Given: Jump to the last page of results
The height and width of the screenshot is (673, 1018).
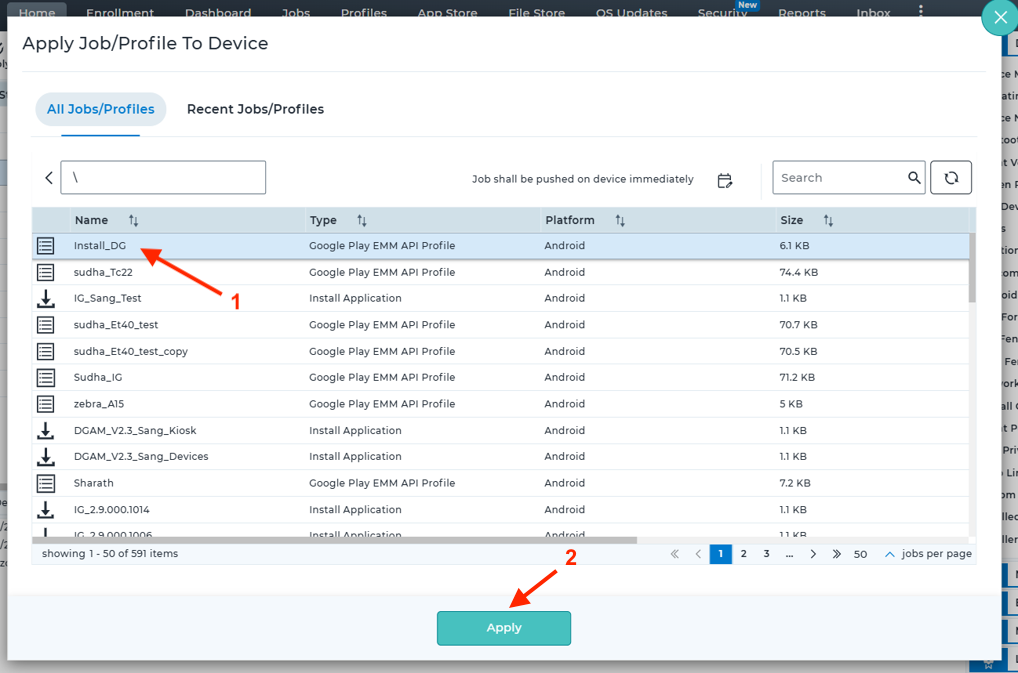Looking at the screenshot, I should pyautogui.click(x=836, y=554).
